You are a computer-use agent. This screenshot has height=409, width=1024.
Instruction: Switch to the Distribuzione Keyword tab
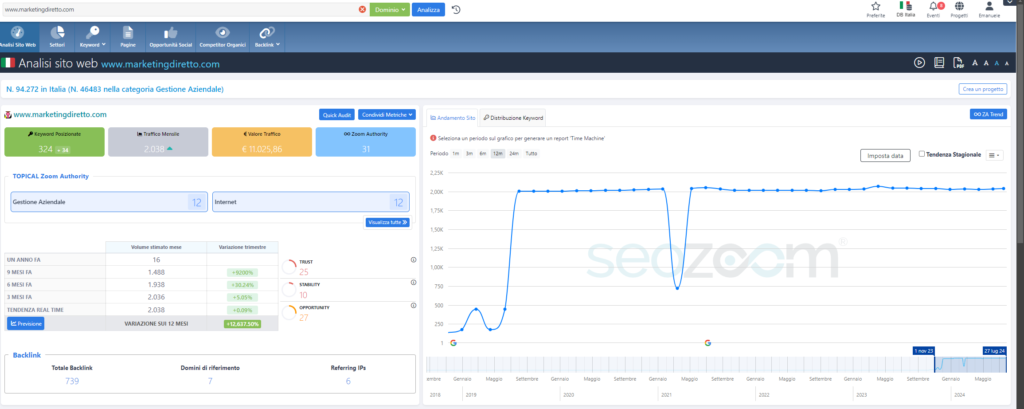(513, 118)
